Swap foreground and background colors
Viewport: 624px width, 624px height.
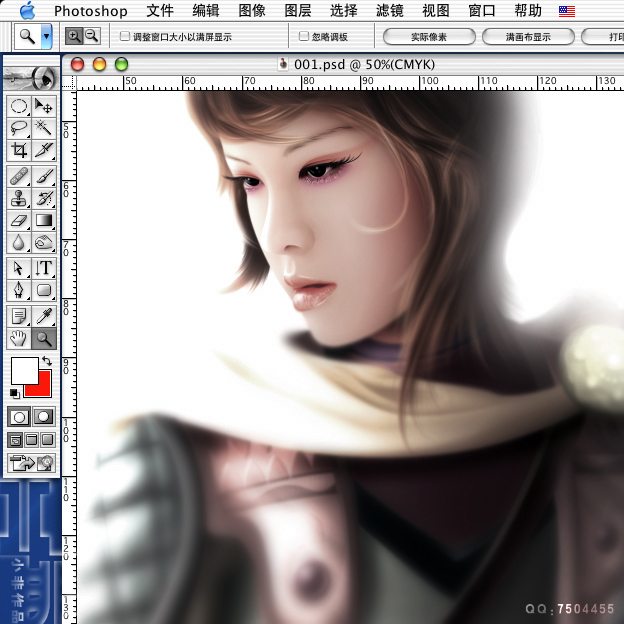[47, 361]
